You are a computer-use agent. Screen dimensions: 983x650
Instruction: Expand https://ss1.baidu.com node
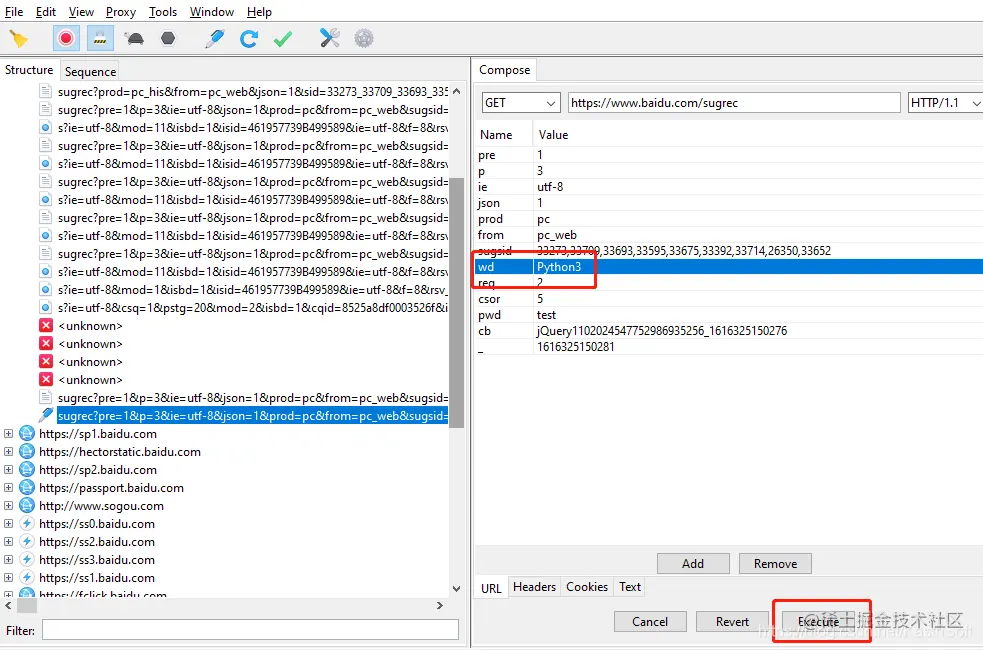(8, 577)
